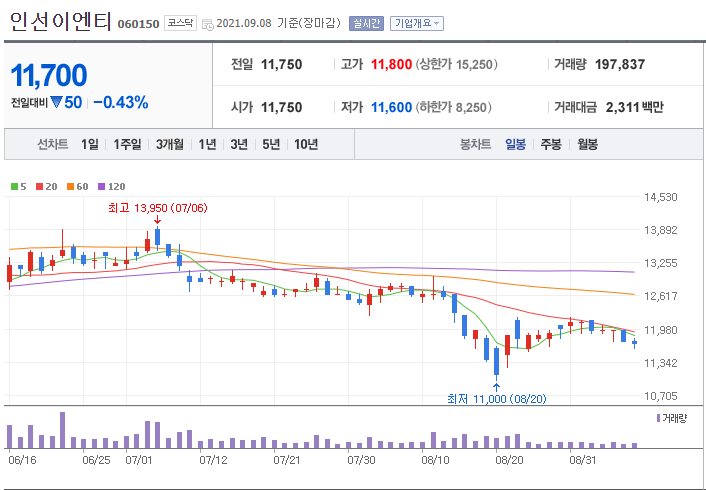Click the 전일 value 11,750
Viewport: 706px width, 490px height.
coord(281,64)
